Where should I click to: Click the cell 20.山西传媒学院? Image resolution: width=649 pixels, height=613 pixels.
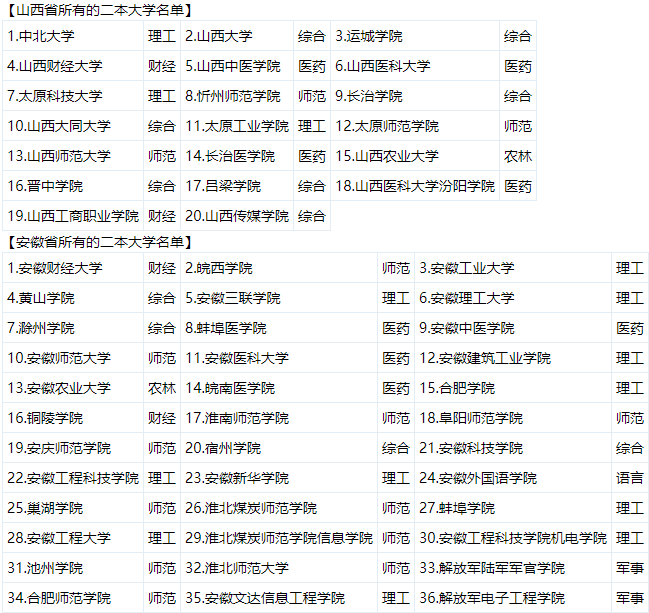[x=237, y=216]
